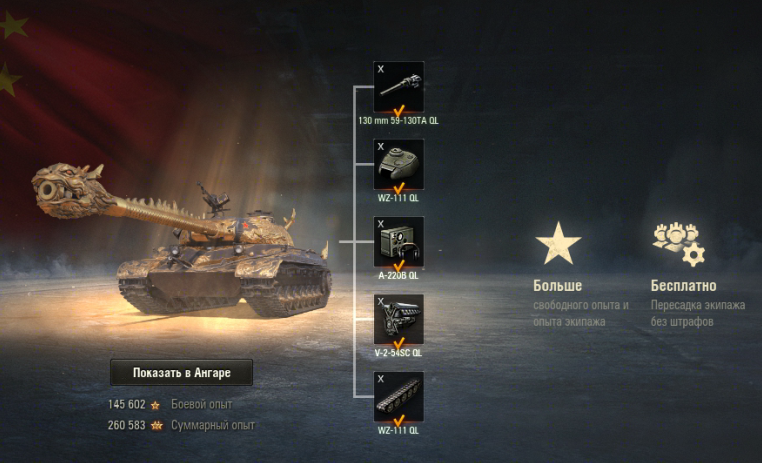Select the WZ-111 QL turret module icon

point(398,164)
